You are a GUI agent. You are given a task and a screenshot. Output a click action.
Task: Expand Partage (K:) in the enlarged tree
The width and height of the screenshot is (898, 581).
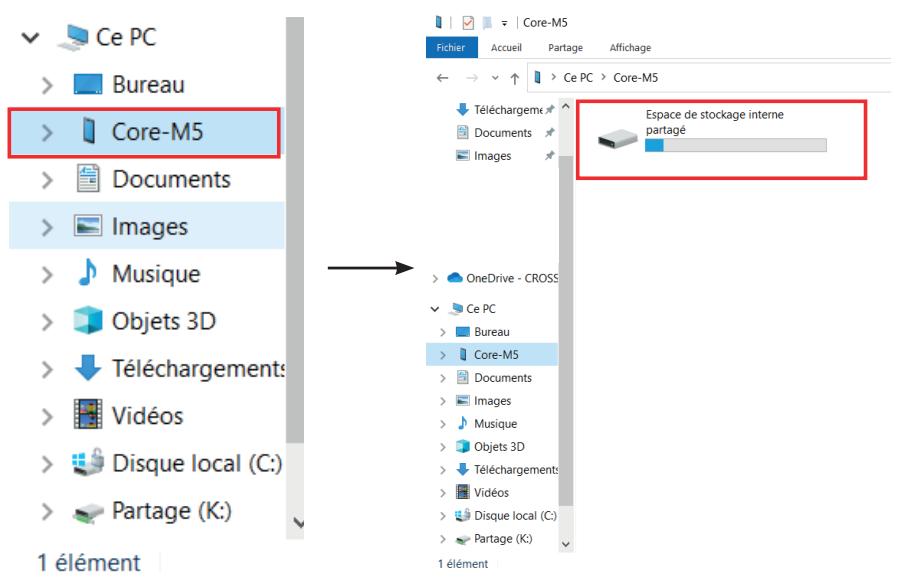[x=47, y=511]
